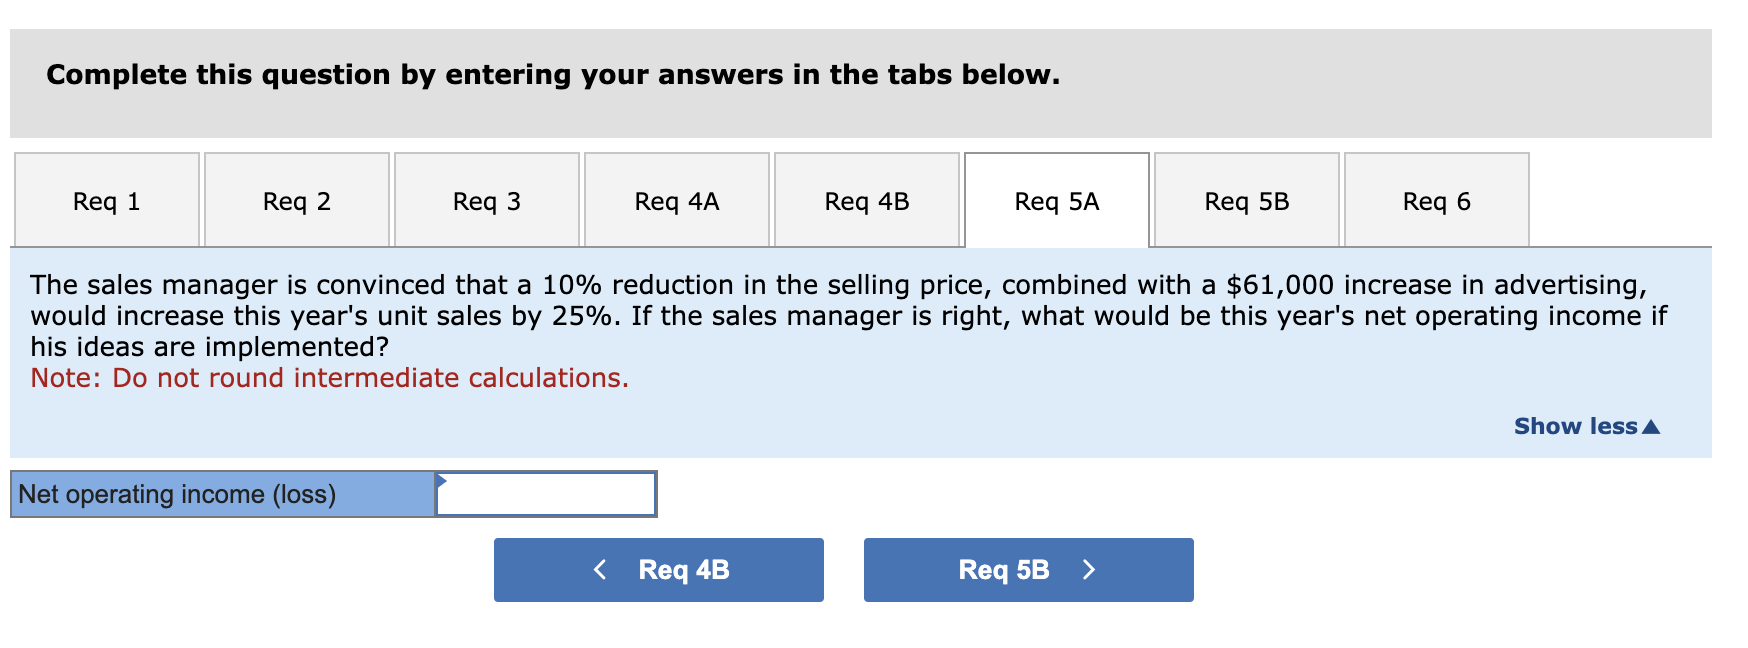Switch to the Req 5B tab
Screen dimensions: 1748x648
[1245, 200]
